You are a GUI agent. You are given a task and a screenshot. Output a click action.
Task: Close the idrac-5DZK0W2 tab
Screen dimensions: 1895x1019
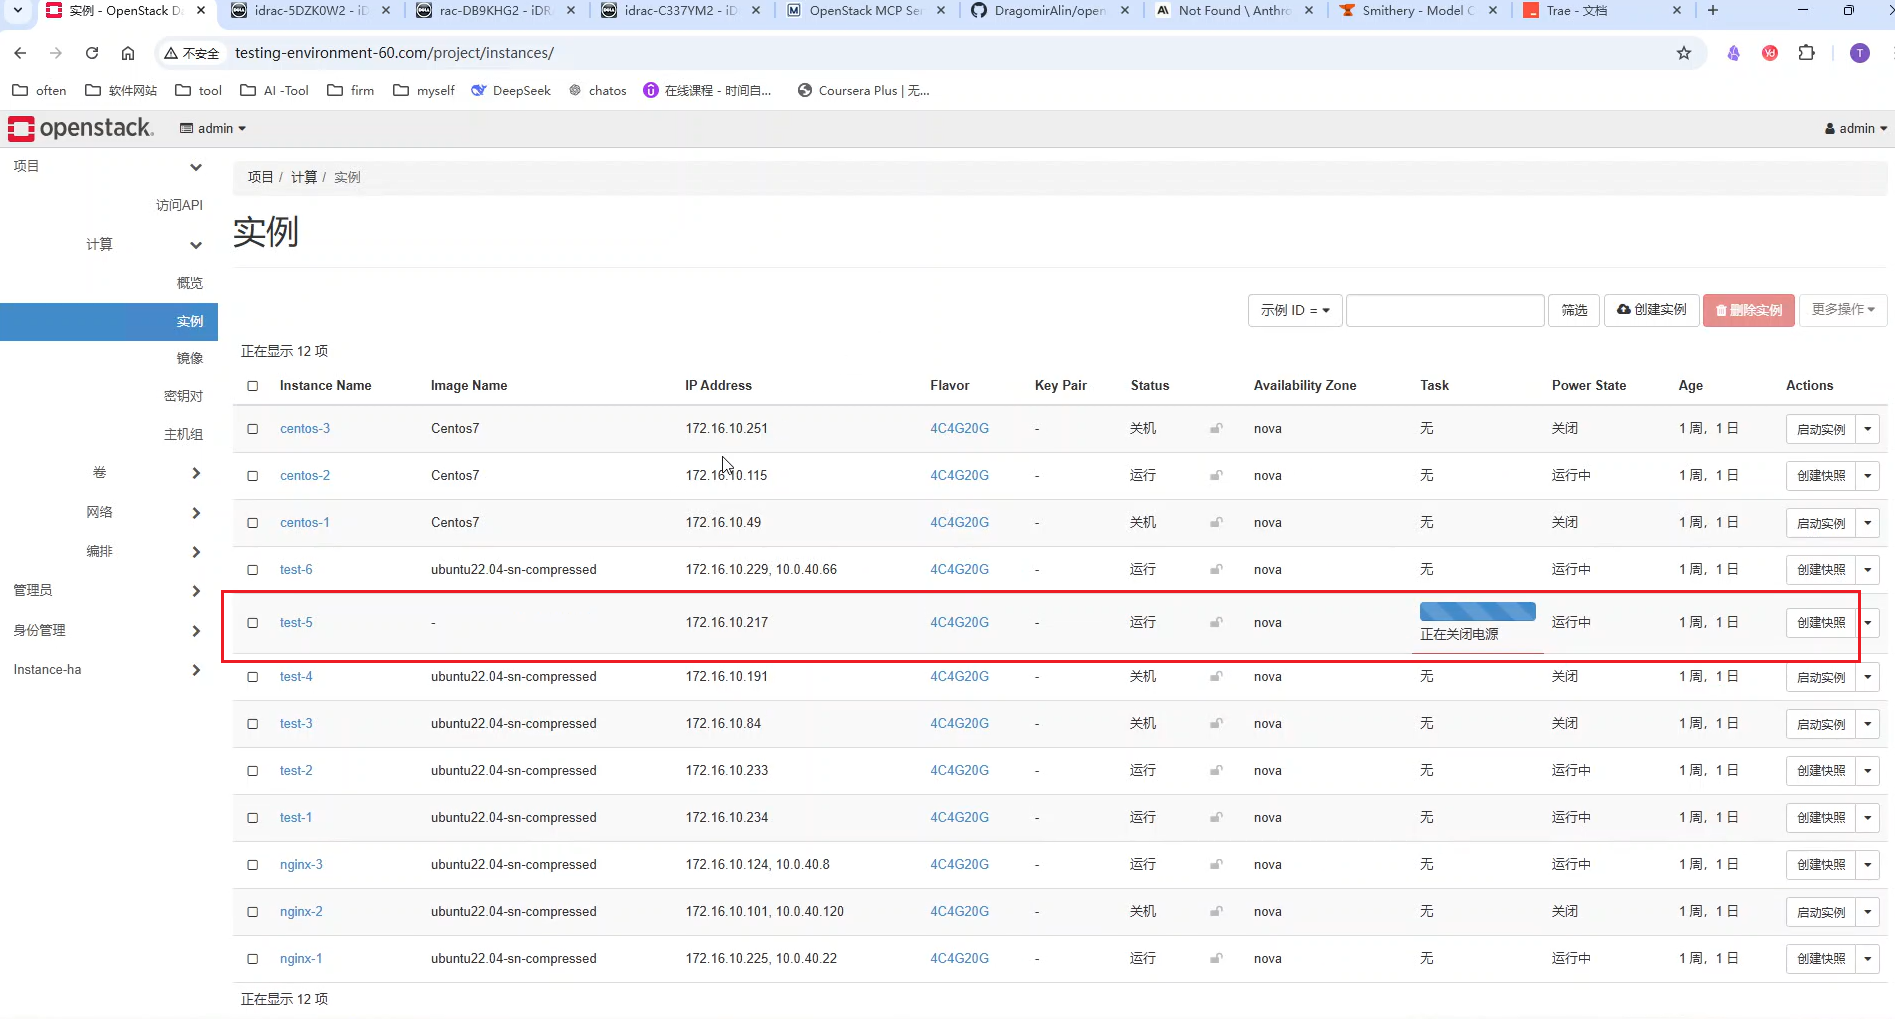tap(386, 11)
